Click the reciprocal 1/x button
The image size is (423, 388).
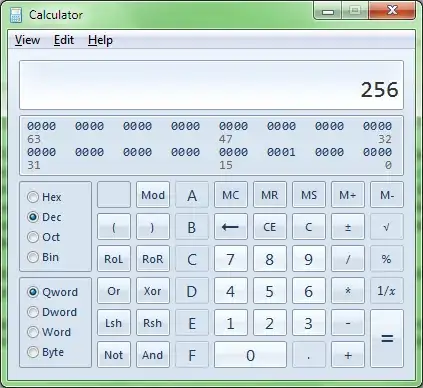click(x=387, y=291)
